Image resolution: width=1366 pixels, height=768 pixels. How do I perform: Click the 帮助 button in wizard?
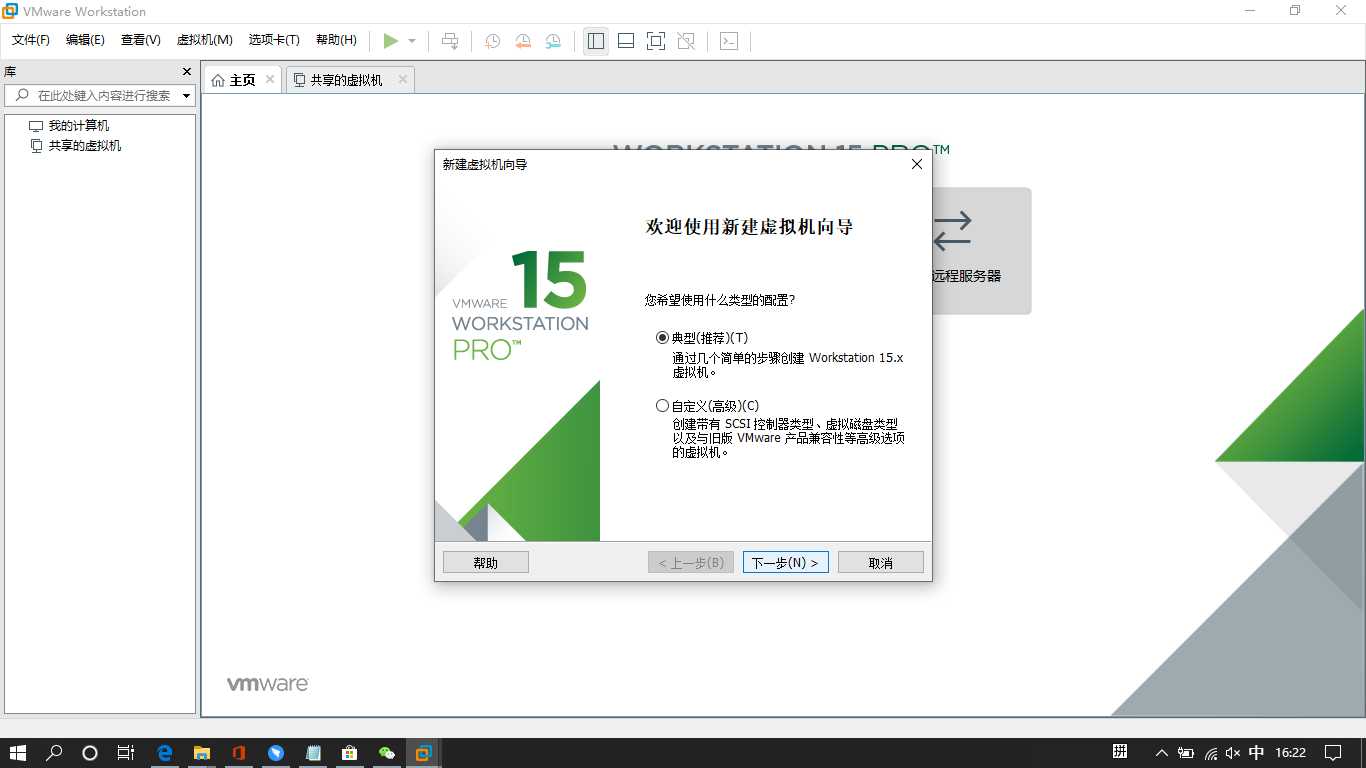click(485, 563)
